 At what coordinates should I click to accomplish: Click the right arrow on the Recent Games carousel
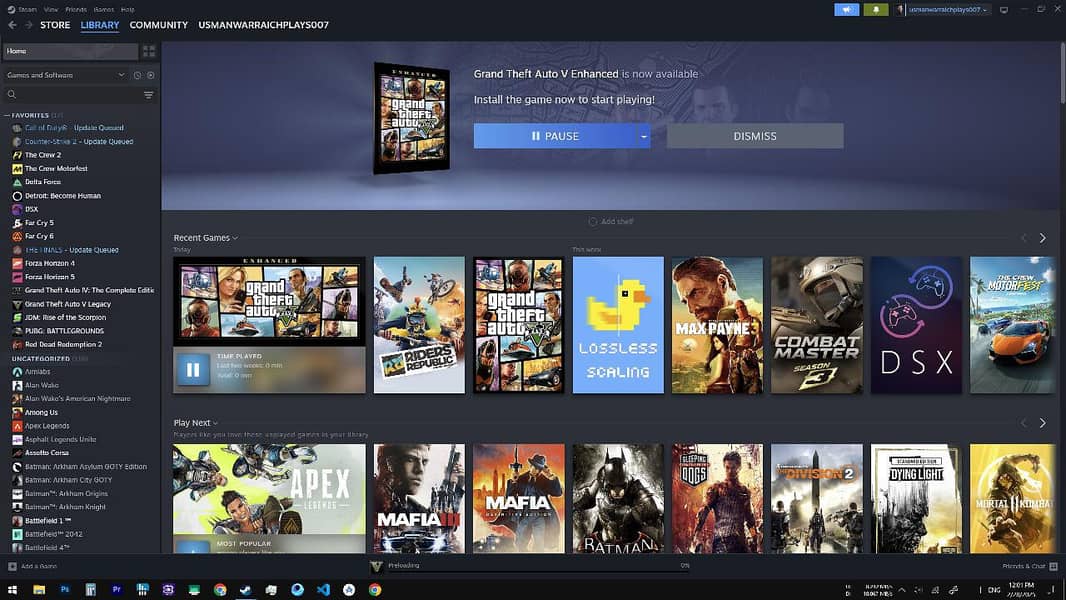coord(1042,237)
